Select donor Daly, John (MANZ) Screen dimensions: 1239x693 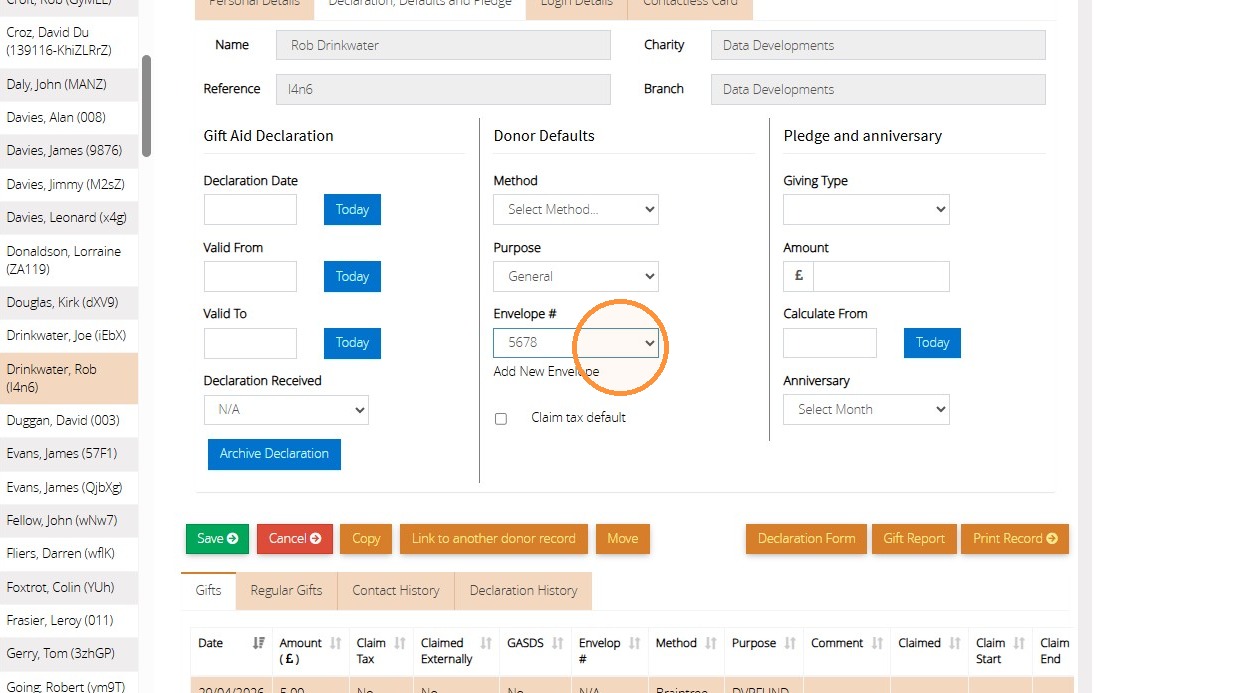point(69,84)
